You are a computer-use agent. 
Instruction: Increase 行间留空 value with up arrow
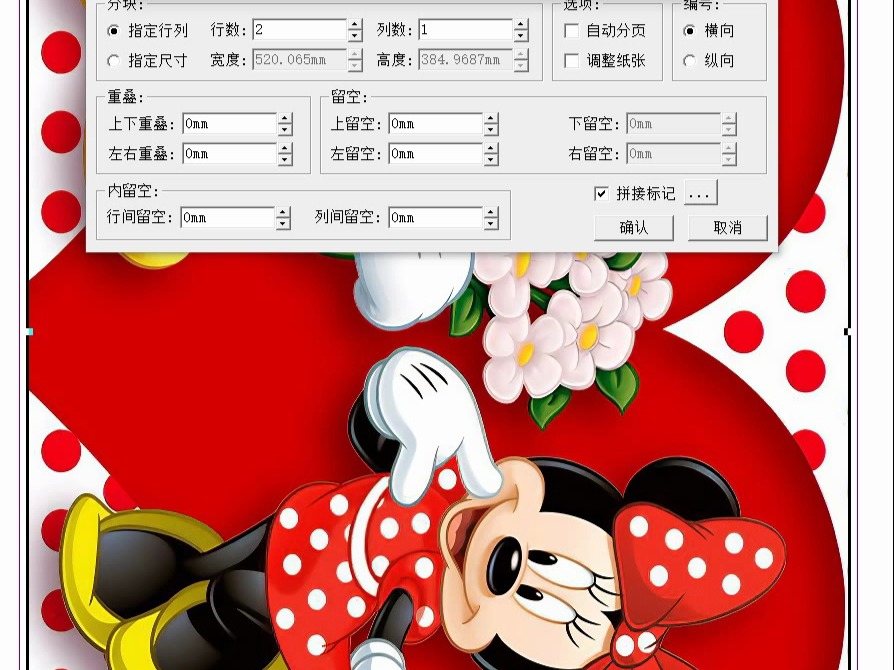[x=283, y=212]
